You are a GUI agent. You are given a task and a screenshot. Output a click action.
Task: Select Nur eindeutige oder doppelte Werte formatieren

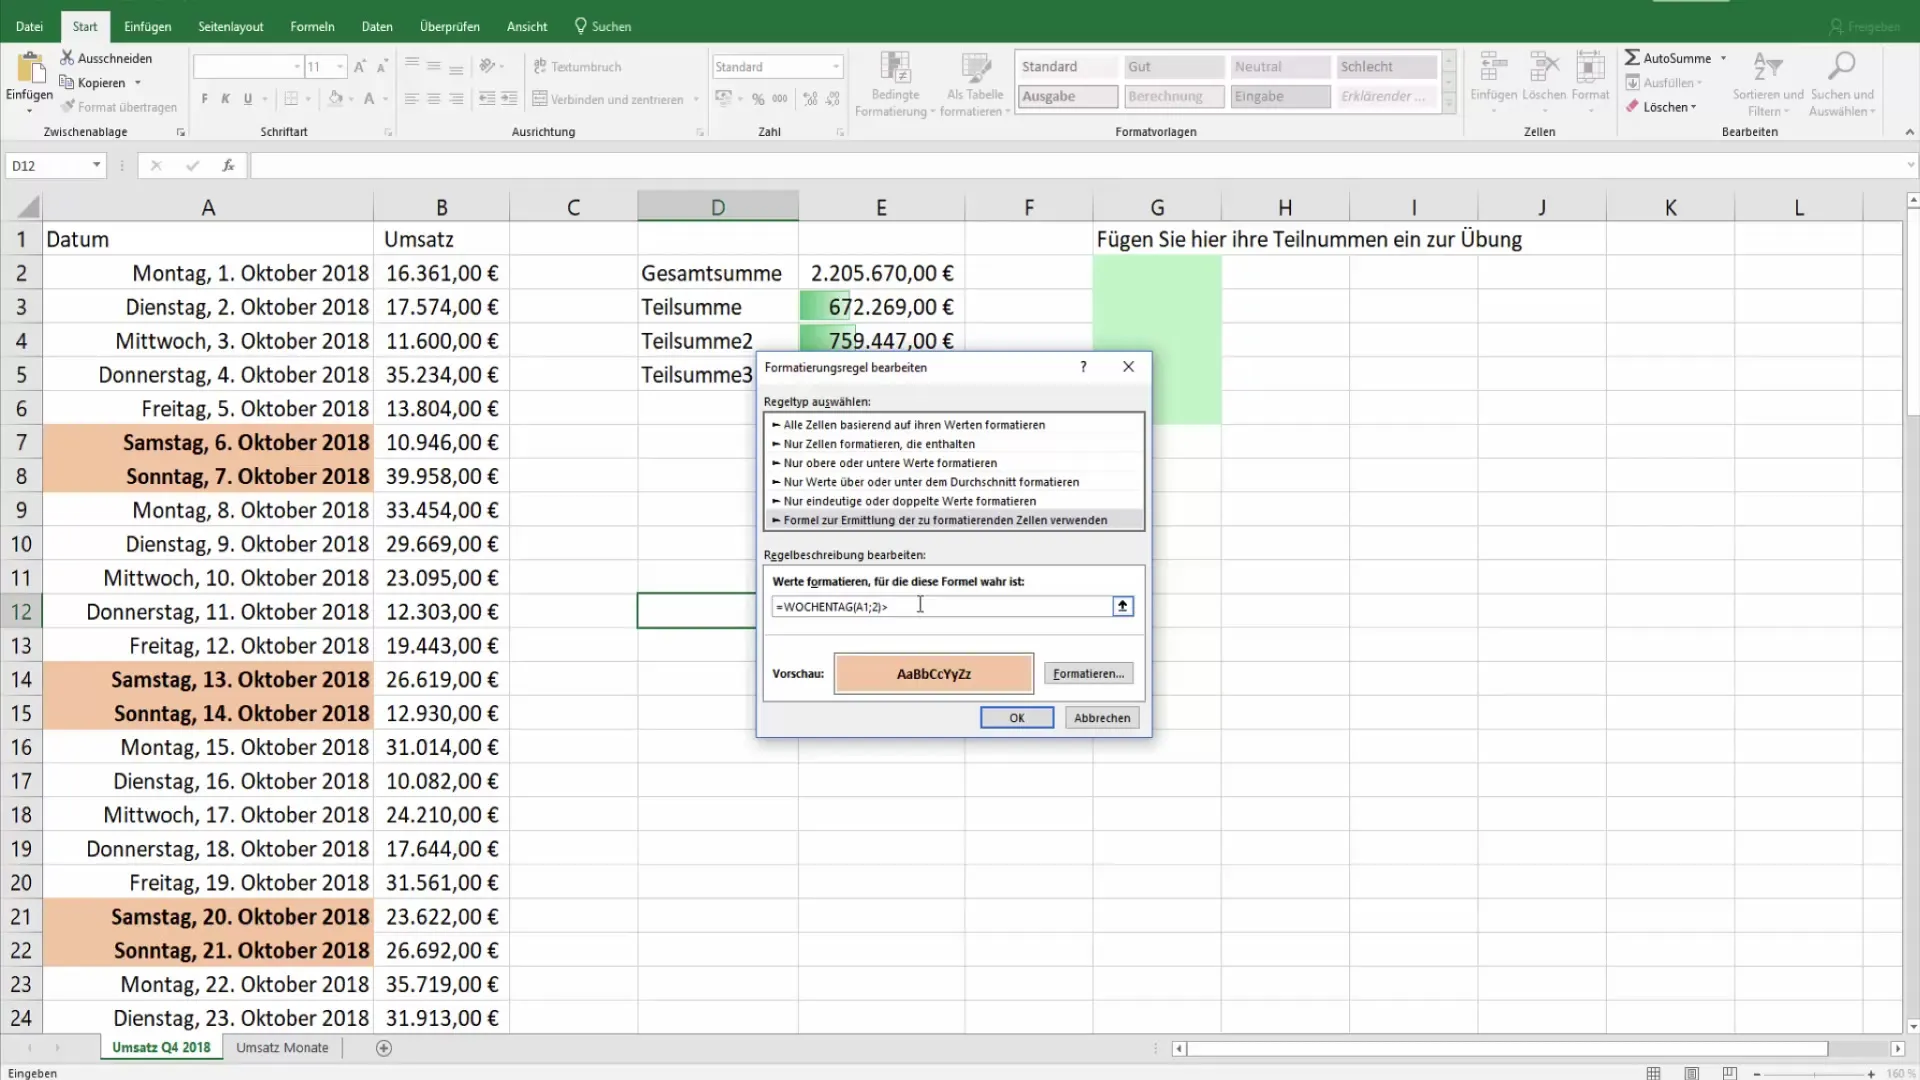(954, 501)
